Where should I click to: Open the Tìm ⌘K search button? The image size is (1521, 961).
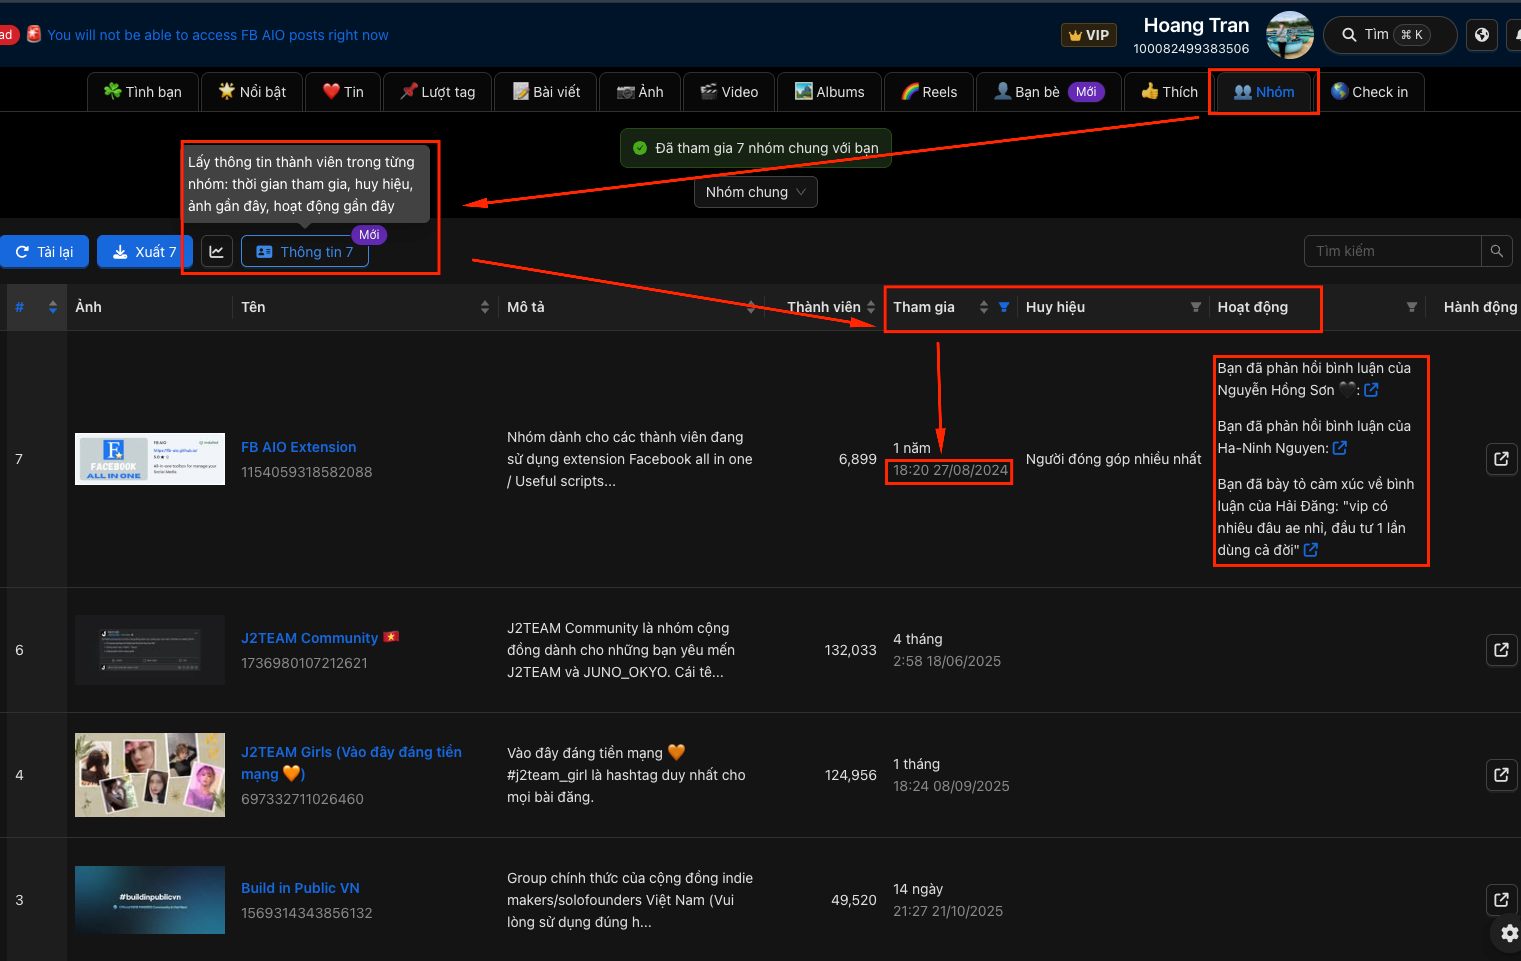click(x=1390, y=35)
